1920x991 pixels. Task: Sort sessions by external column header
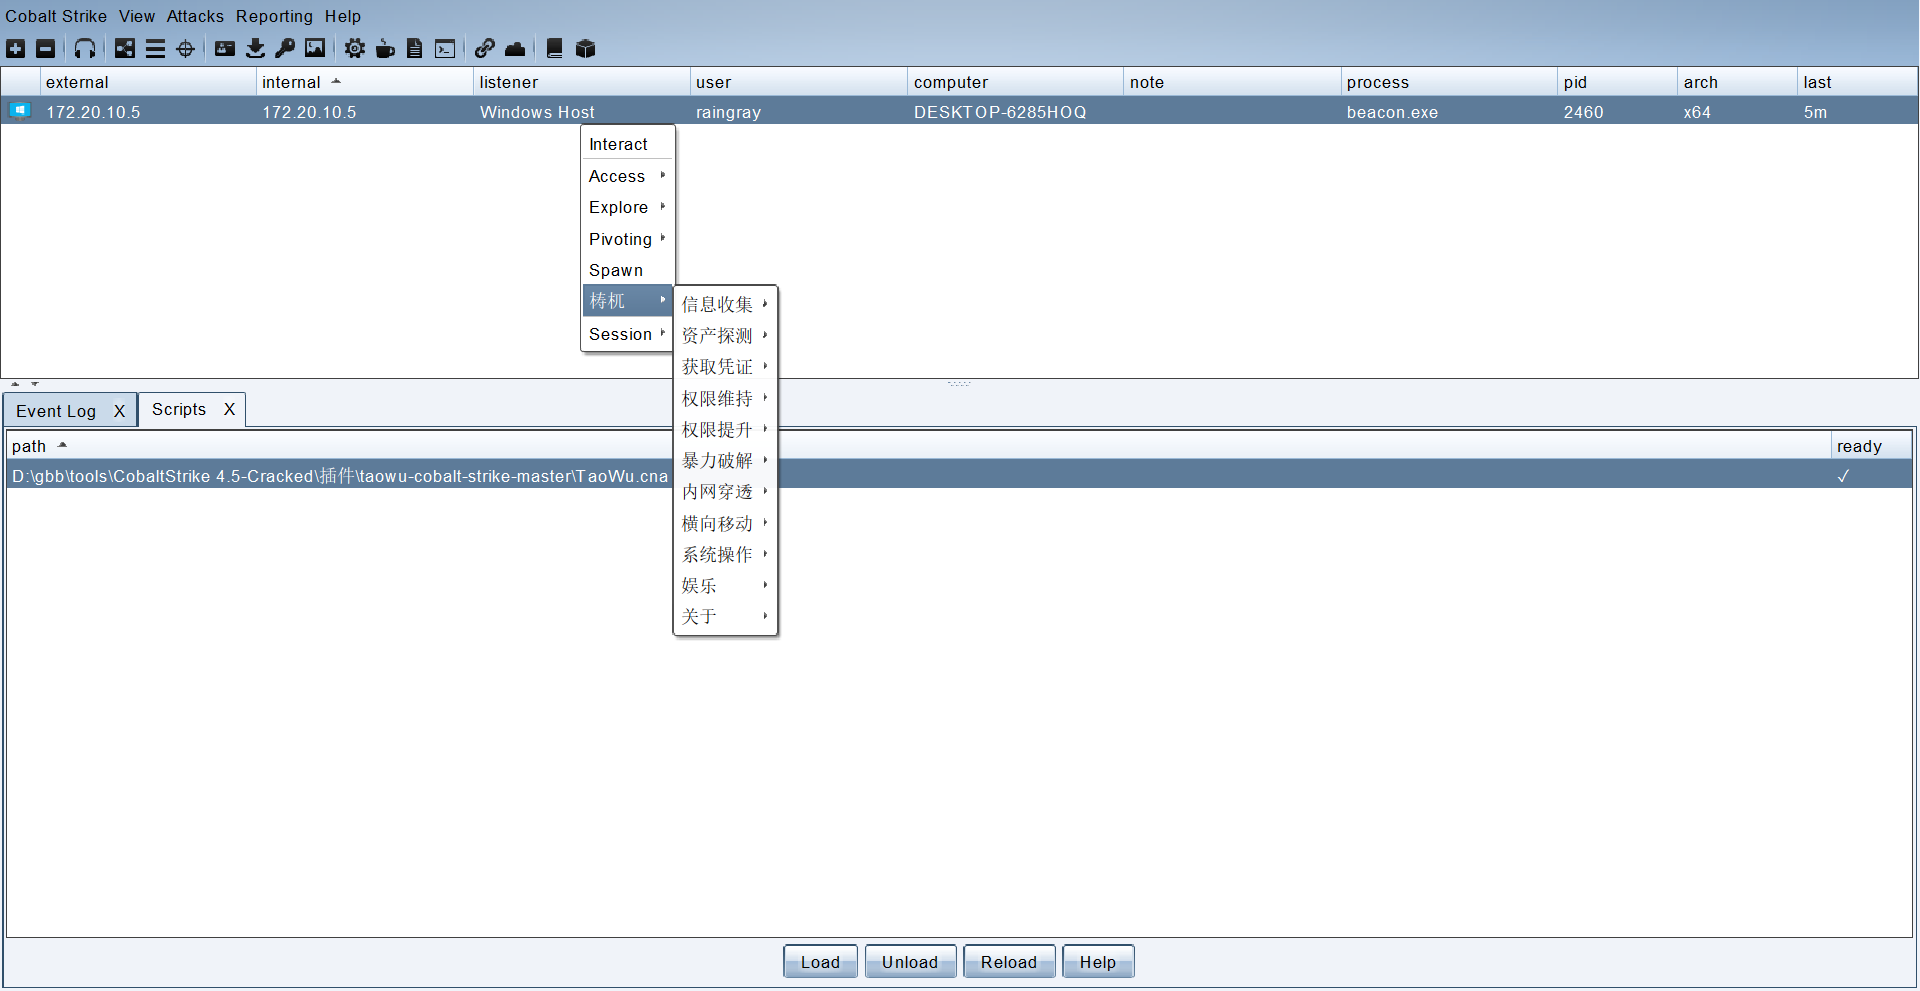[148, 82]
